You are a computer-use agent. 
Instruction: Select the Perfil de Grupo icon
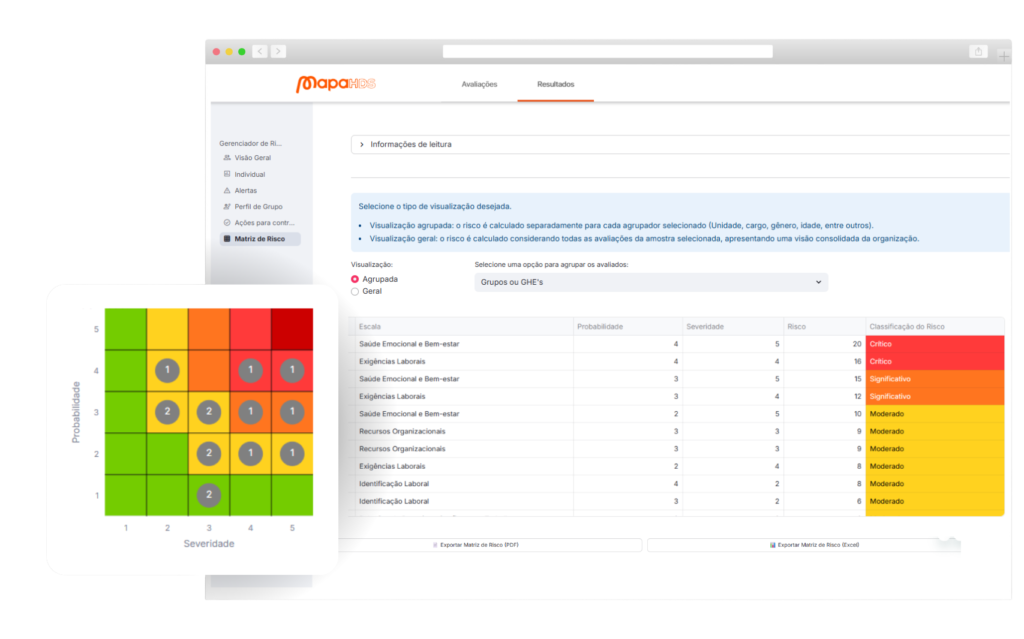click(227, 207)
